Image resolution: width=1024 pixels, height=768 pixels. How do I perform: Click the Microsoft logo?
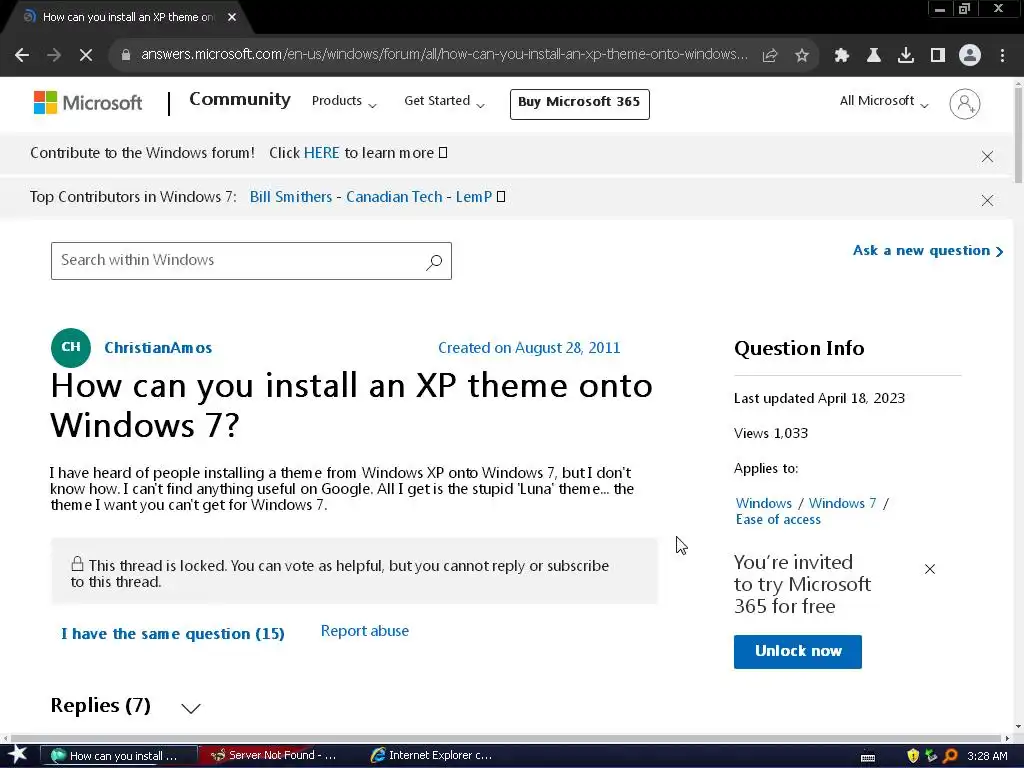[88, 103]
